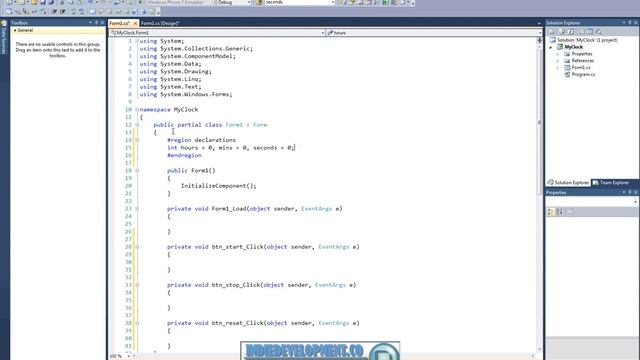Close the Toolbox panel
The width and height of the screenshot is (640, 360).
tap(102, 22)
